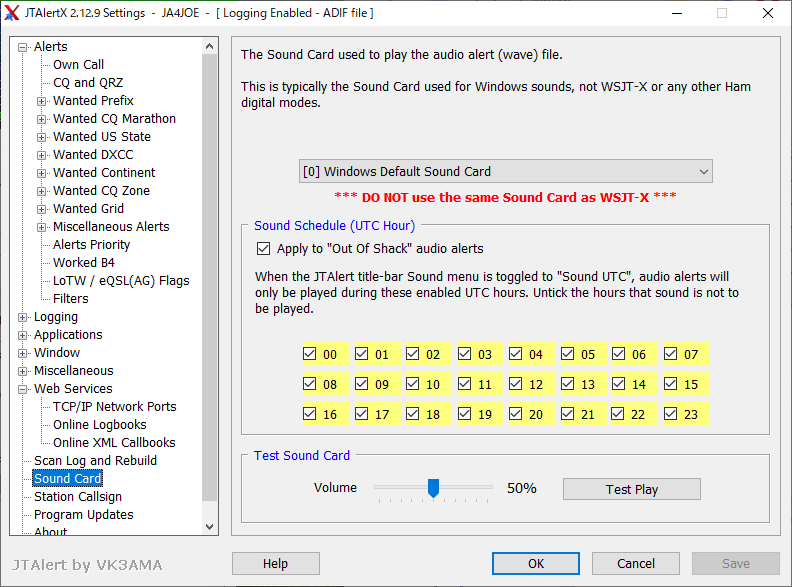Open Online XML Callbooks settings
Viewport: 792px width, 587px height.
click(x=114, y=443)
